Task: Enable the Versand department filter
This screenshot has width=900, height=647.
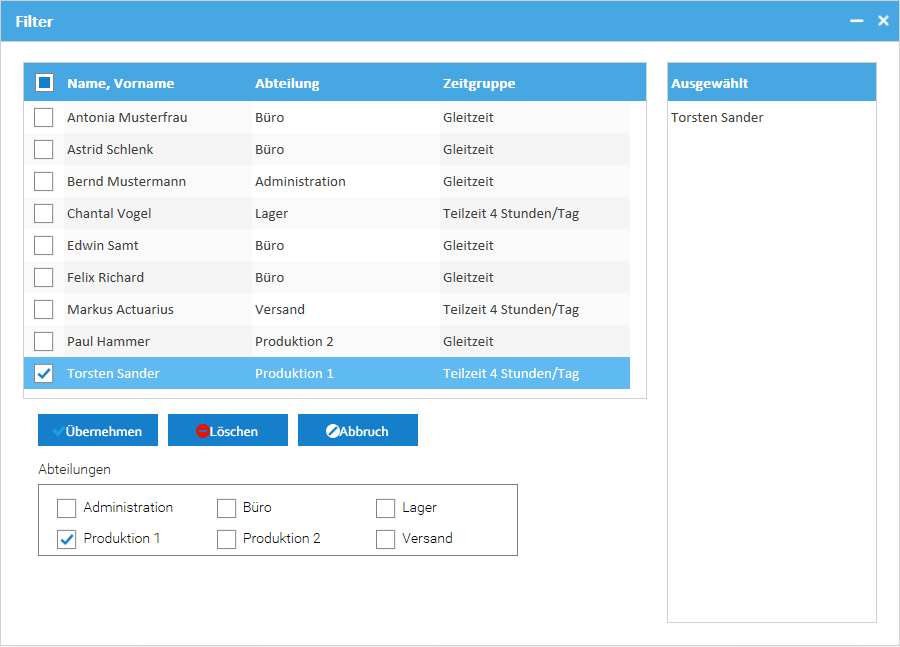Action: [386, 539]
